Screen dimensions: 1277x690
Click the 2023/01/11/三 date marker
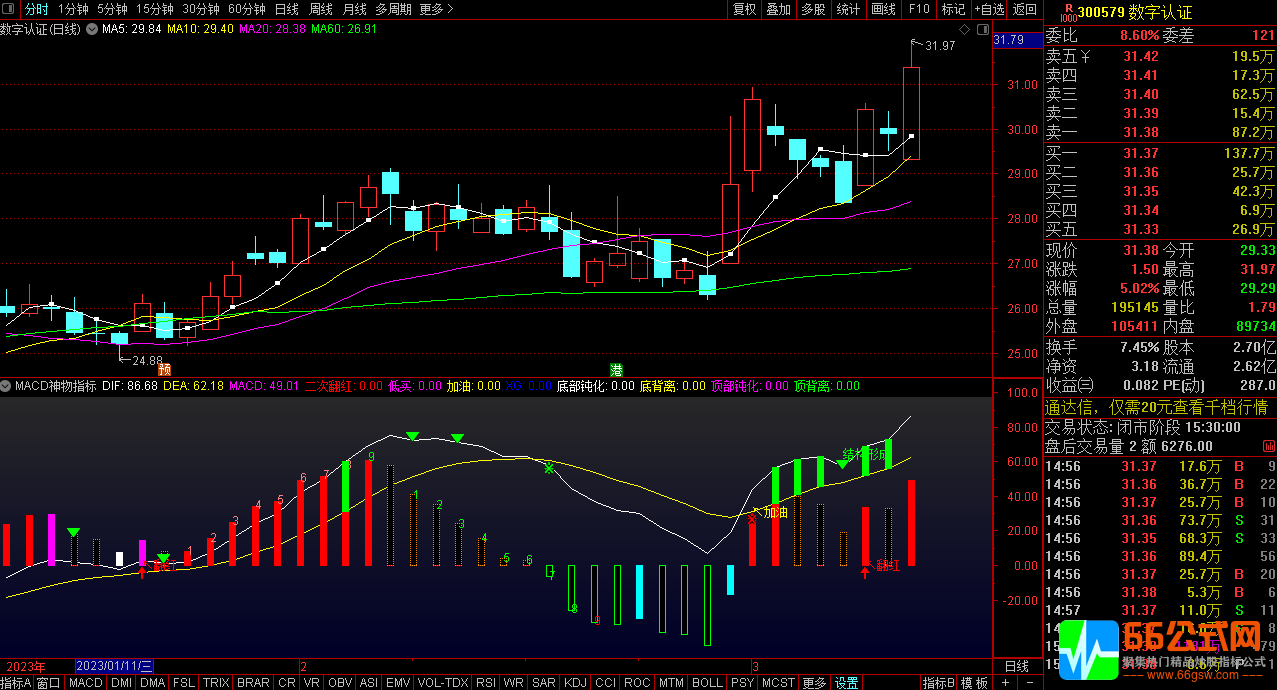click(114, 666)
